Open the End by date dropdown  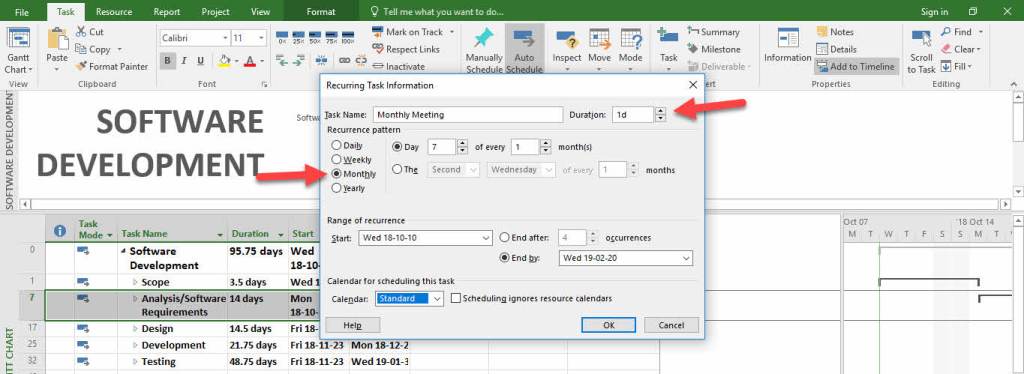tap(686, 258)
